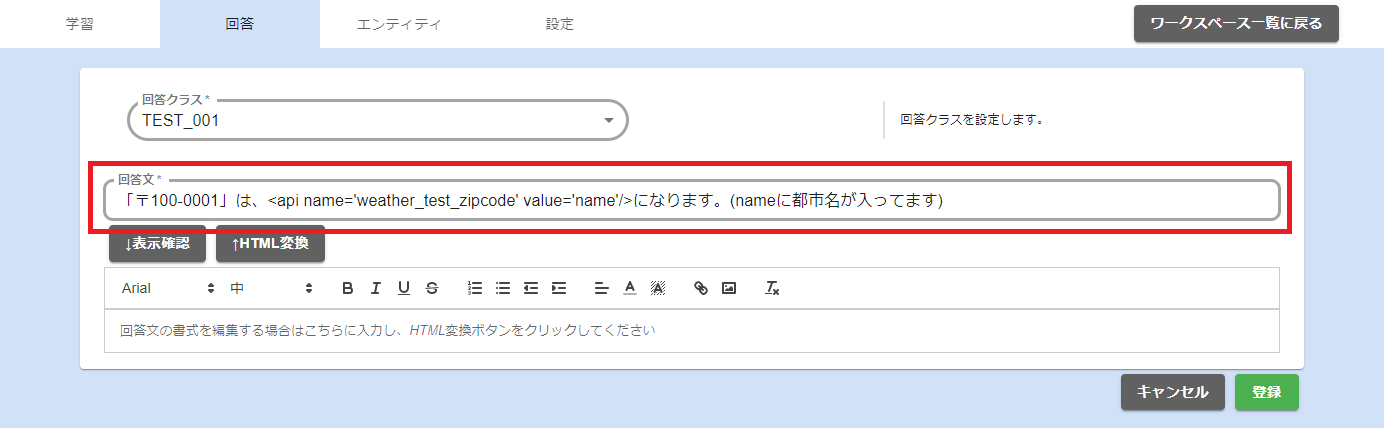
Task: Switch to the 学習 tab
Action: (79, 24)
